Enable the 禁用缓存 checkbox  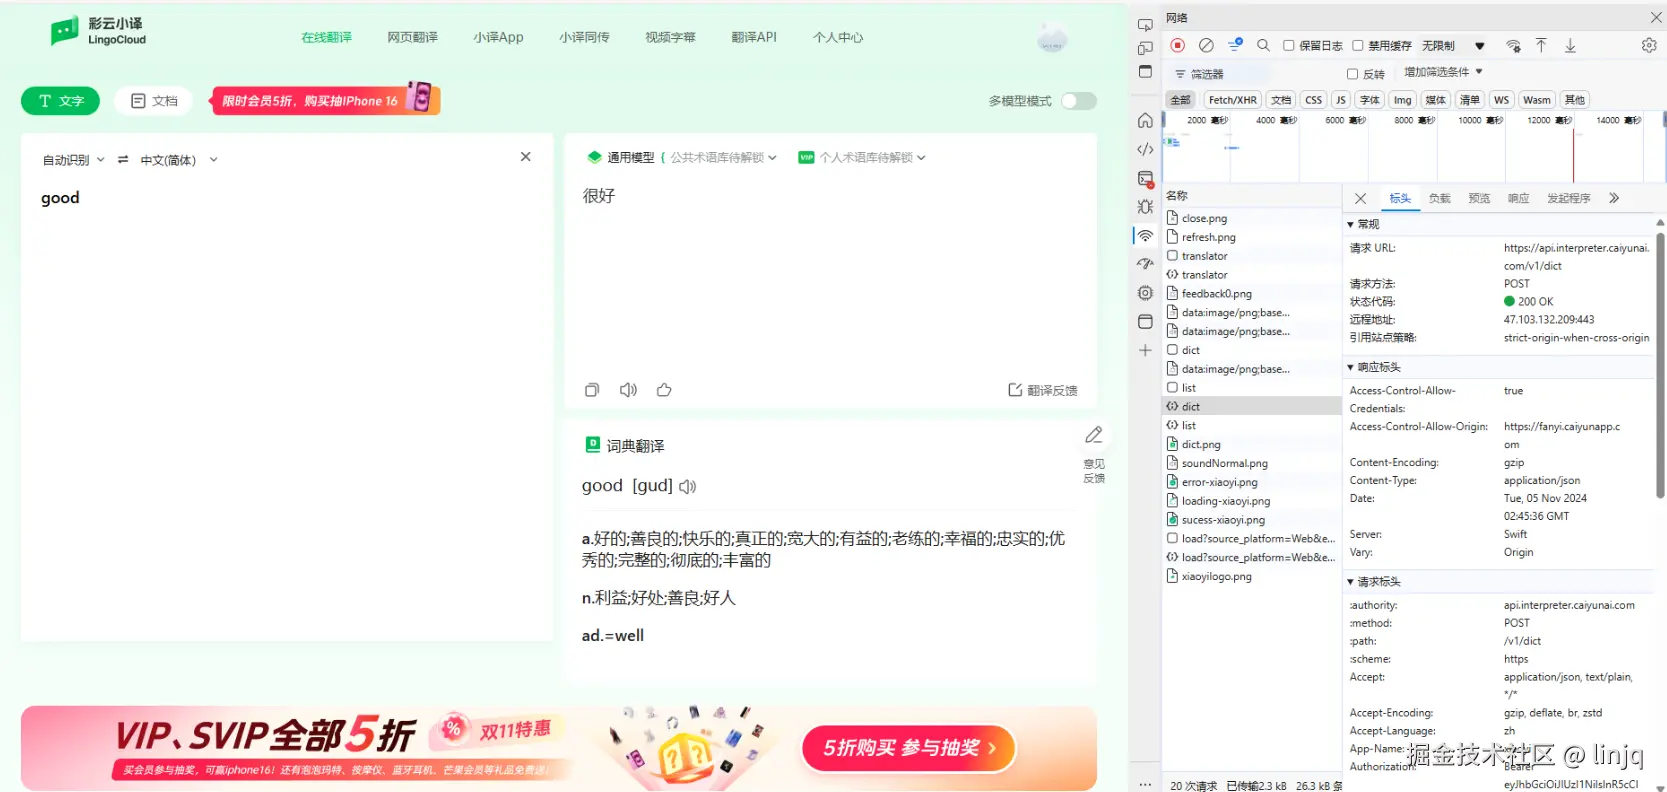click(1358, 45)
